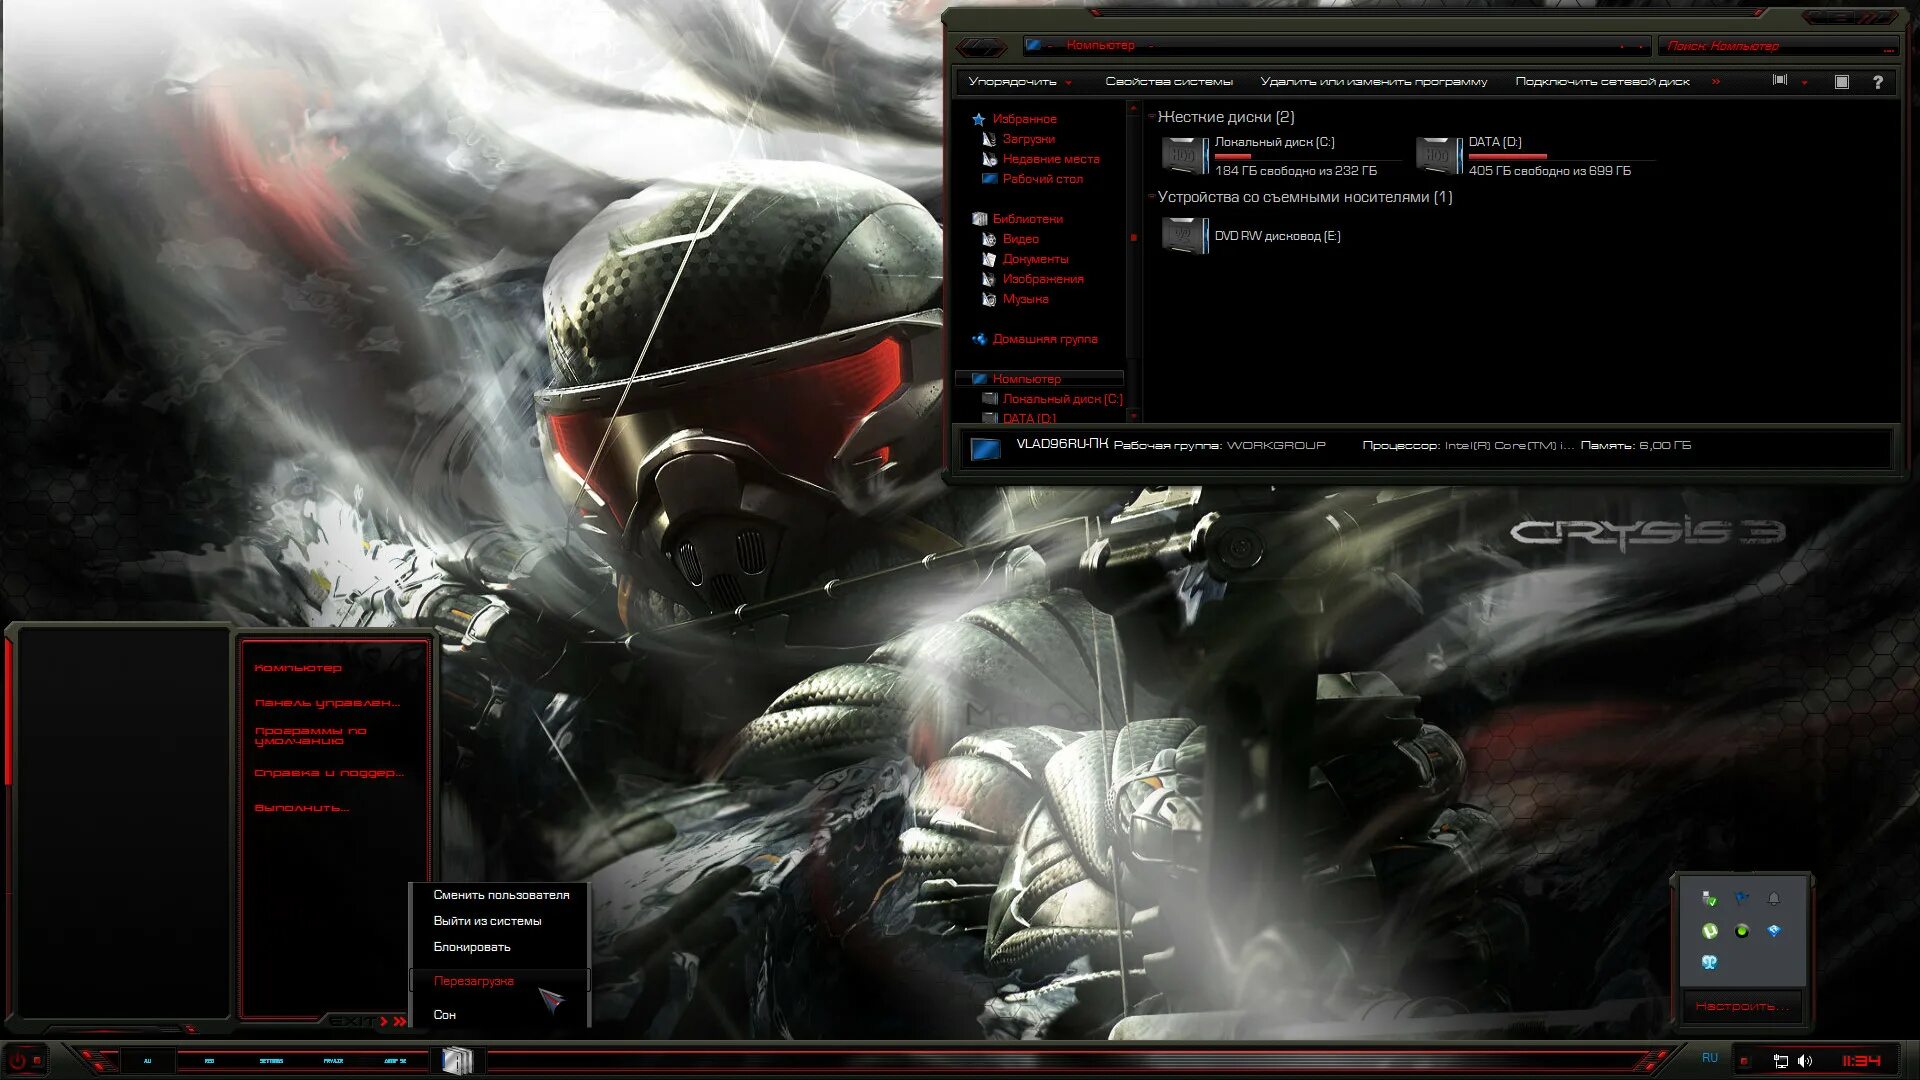
Task: Select Videos (Видео) library
Action: tap(1020, 239)
